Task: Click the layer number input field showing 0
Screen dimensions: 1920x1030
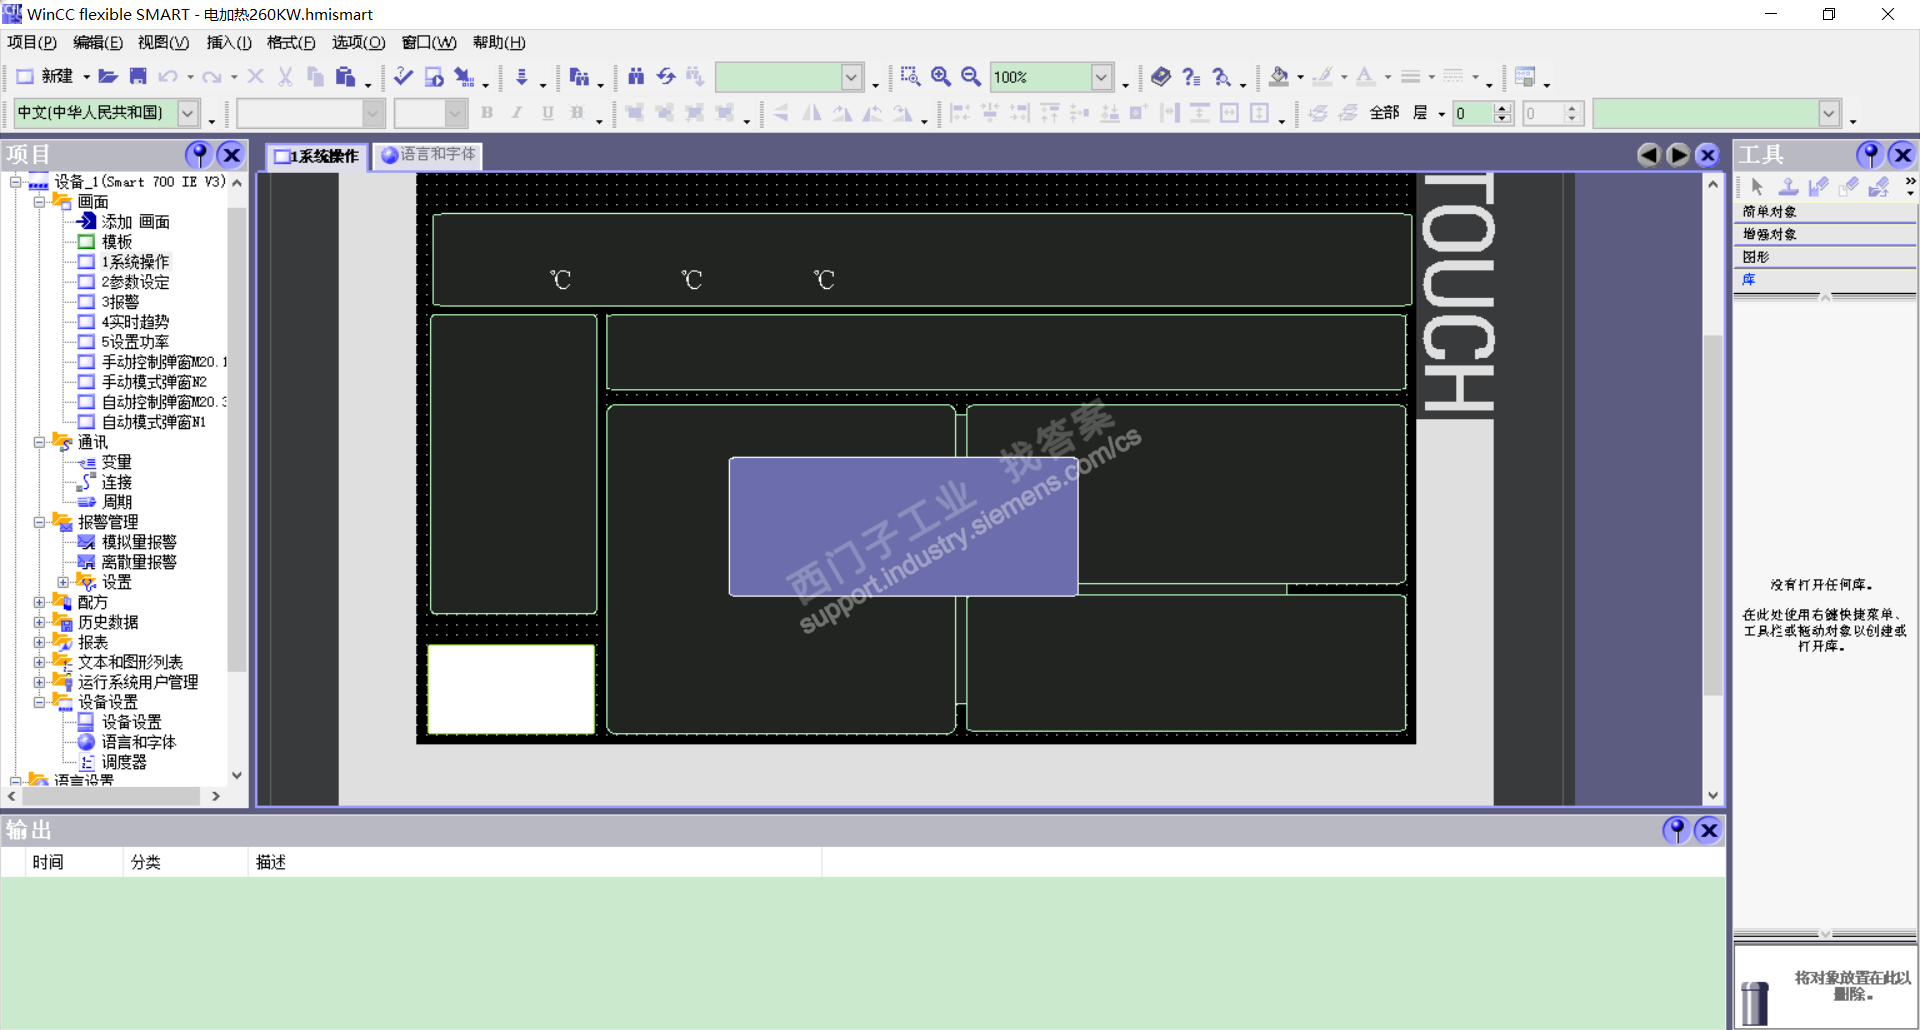Action: click(1472, 114)
